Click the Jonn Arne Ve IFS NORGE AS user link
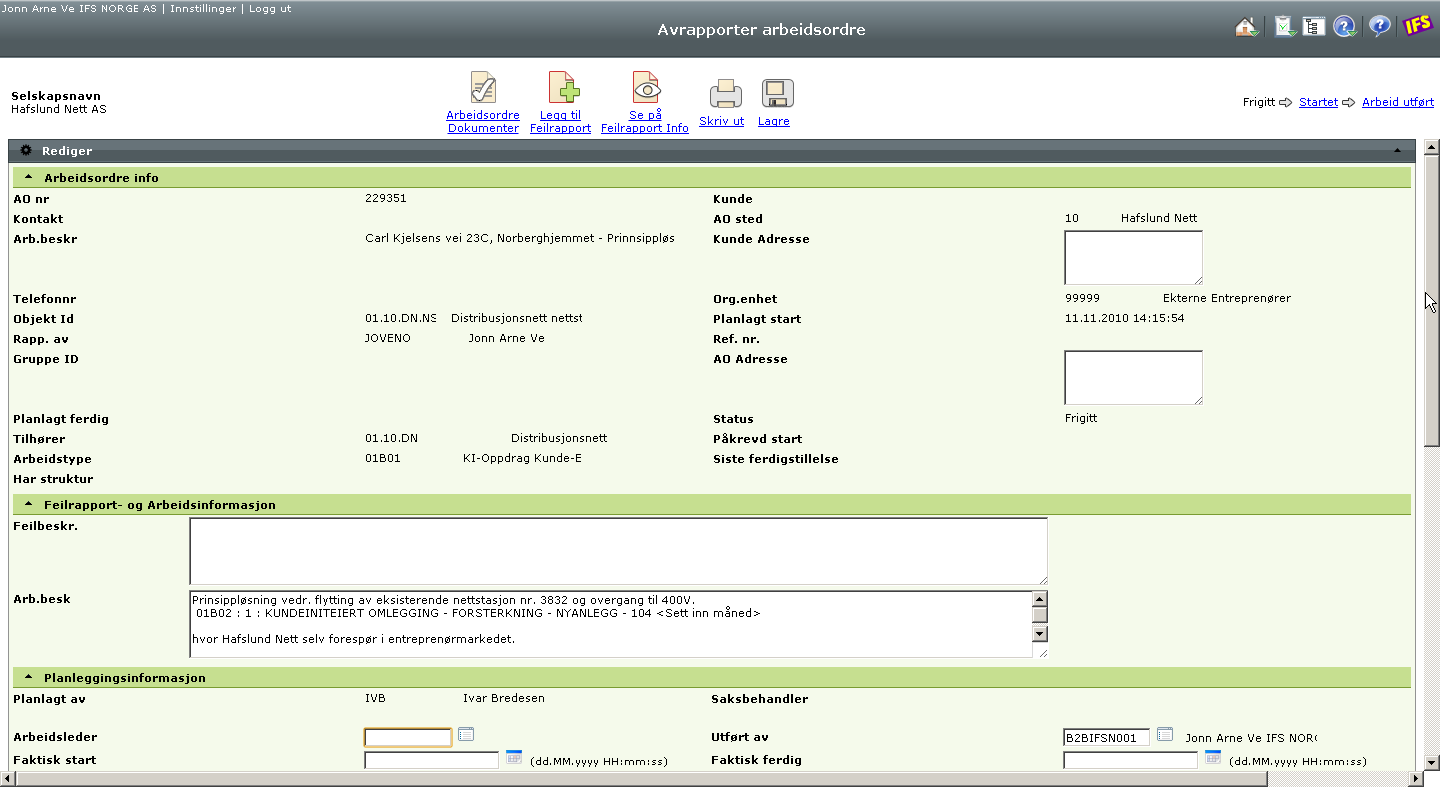Image resolution: width=1440 pixels, height=787 pixels. pyautogui.click(x=80, y=8)
